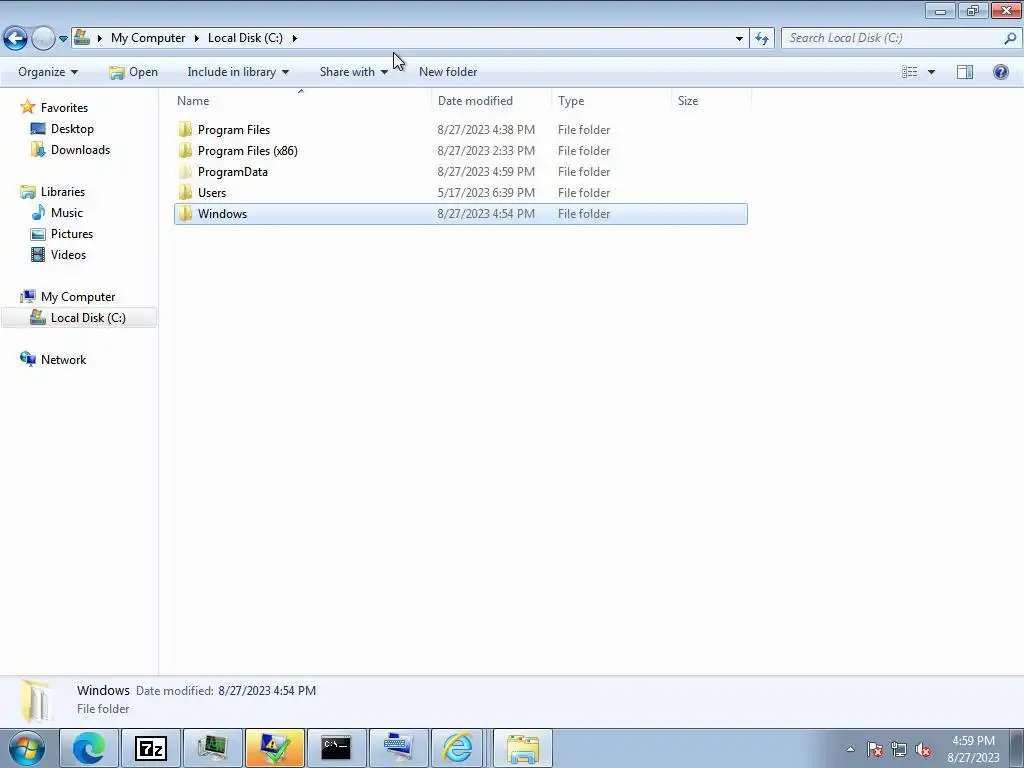Open the address bar history dropdown
1024x768 pixels.
click(x=739, y=39)
